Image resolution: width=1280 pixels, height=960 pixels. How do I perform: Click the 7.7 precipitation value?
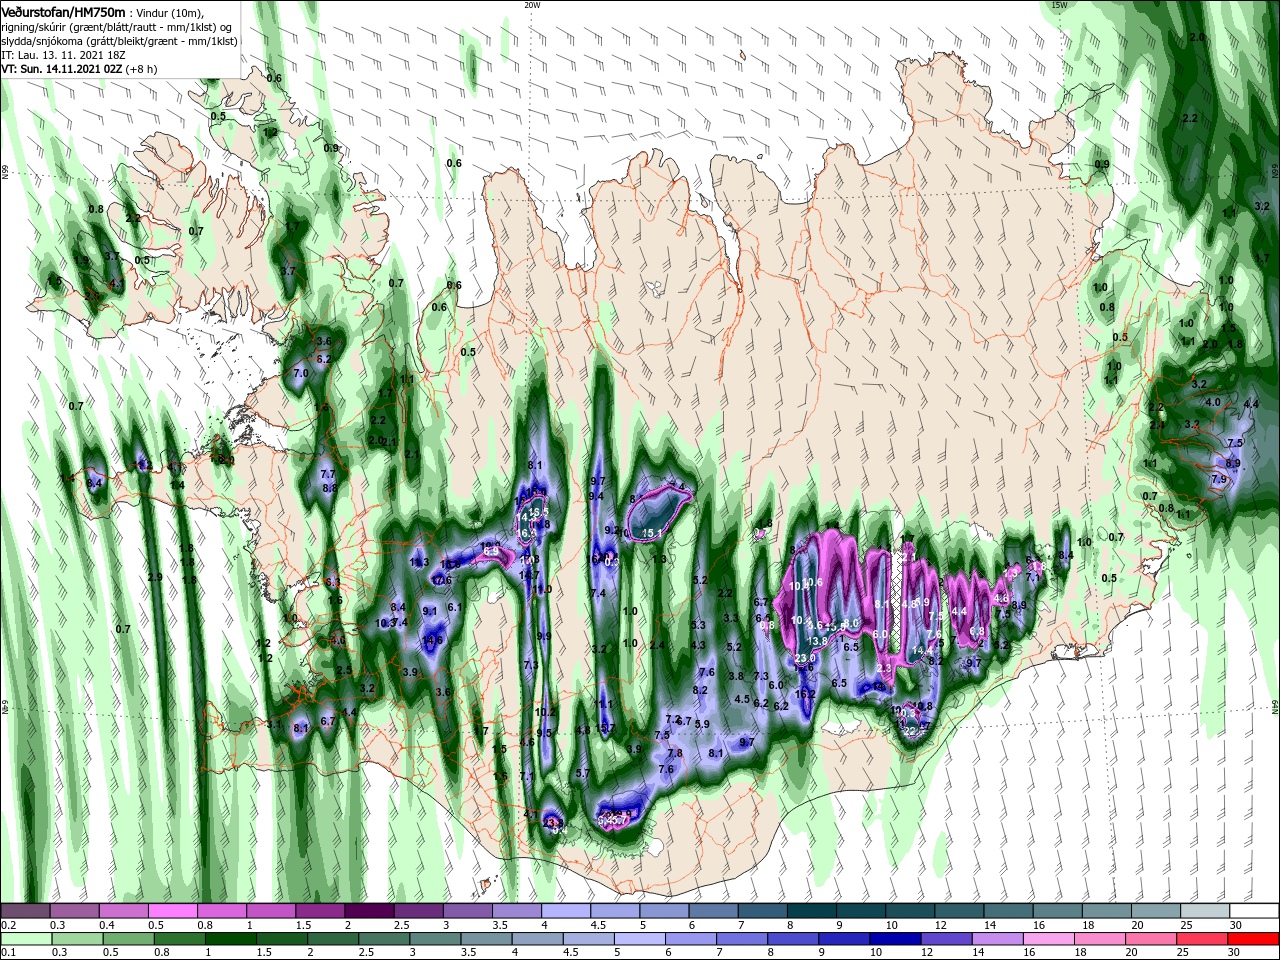[x=327, y=474]
